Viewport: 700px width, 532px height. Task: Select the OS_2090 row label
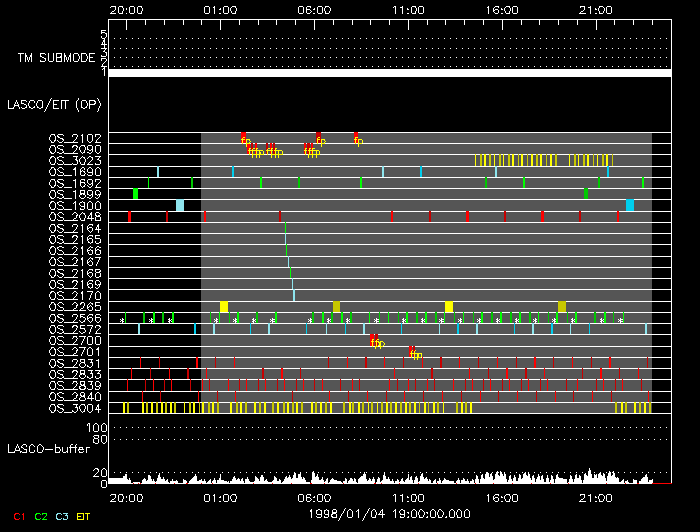click(75, 150)
